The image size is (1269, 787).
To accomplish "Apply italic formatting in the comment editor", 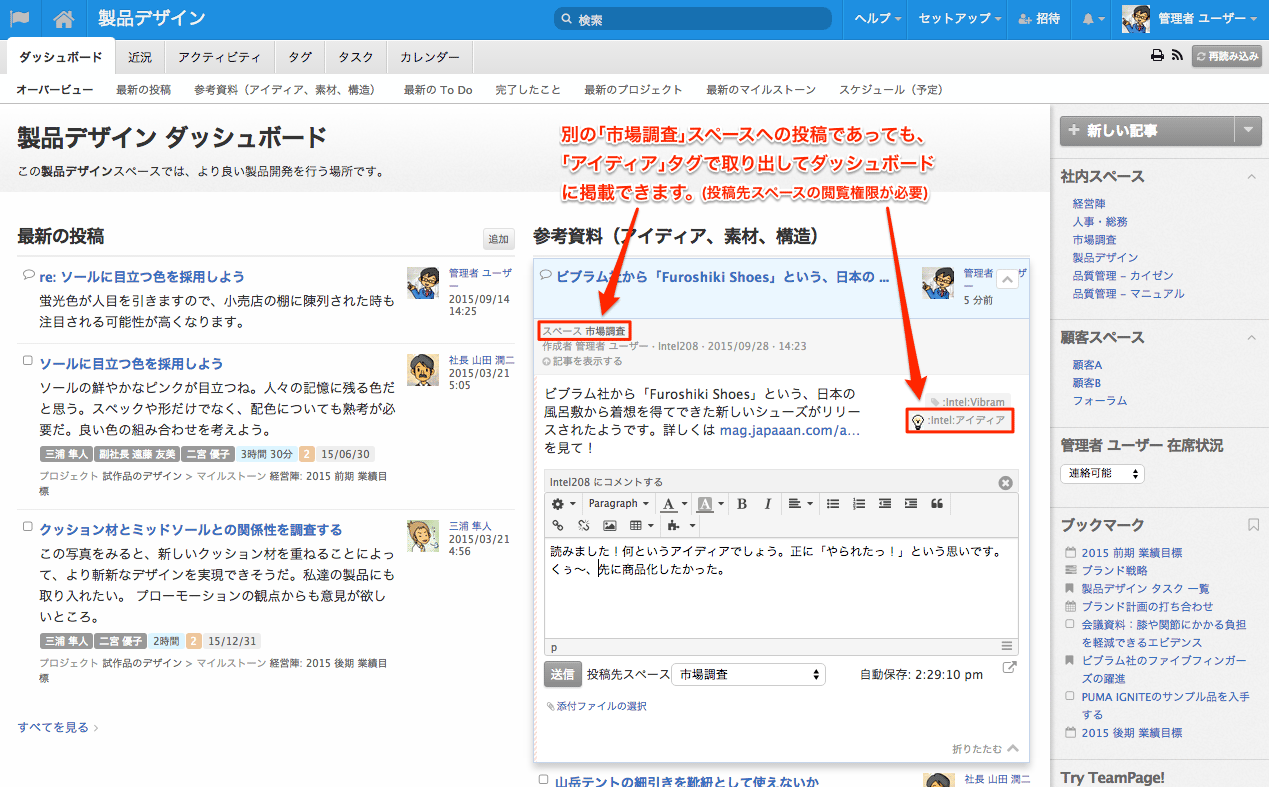I will 768,504.
